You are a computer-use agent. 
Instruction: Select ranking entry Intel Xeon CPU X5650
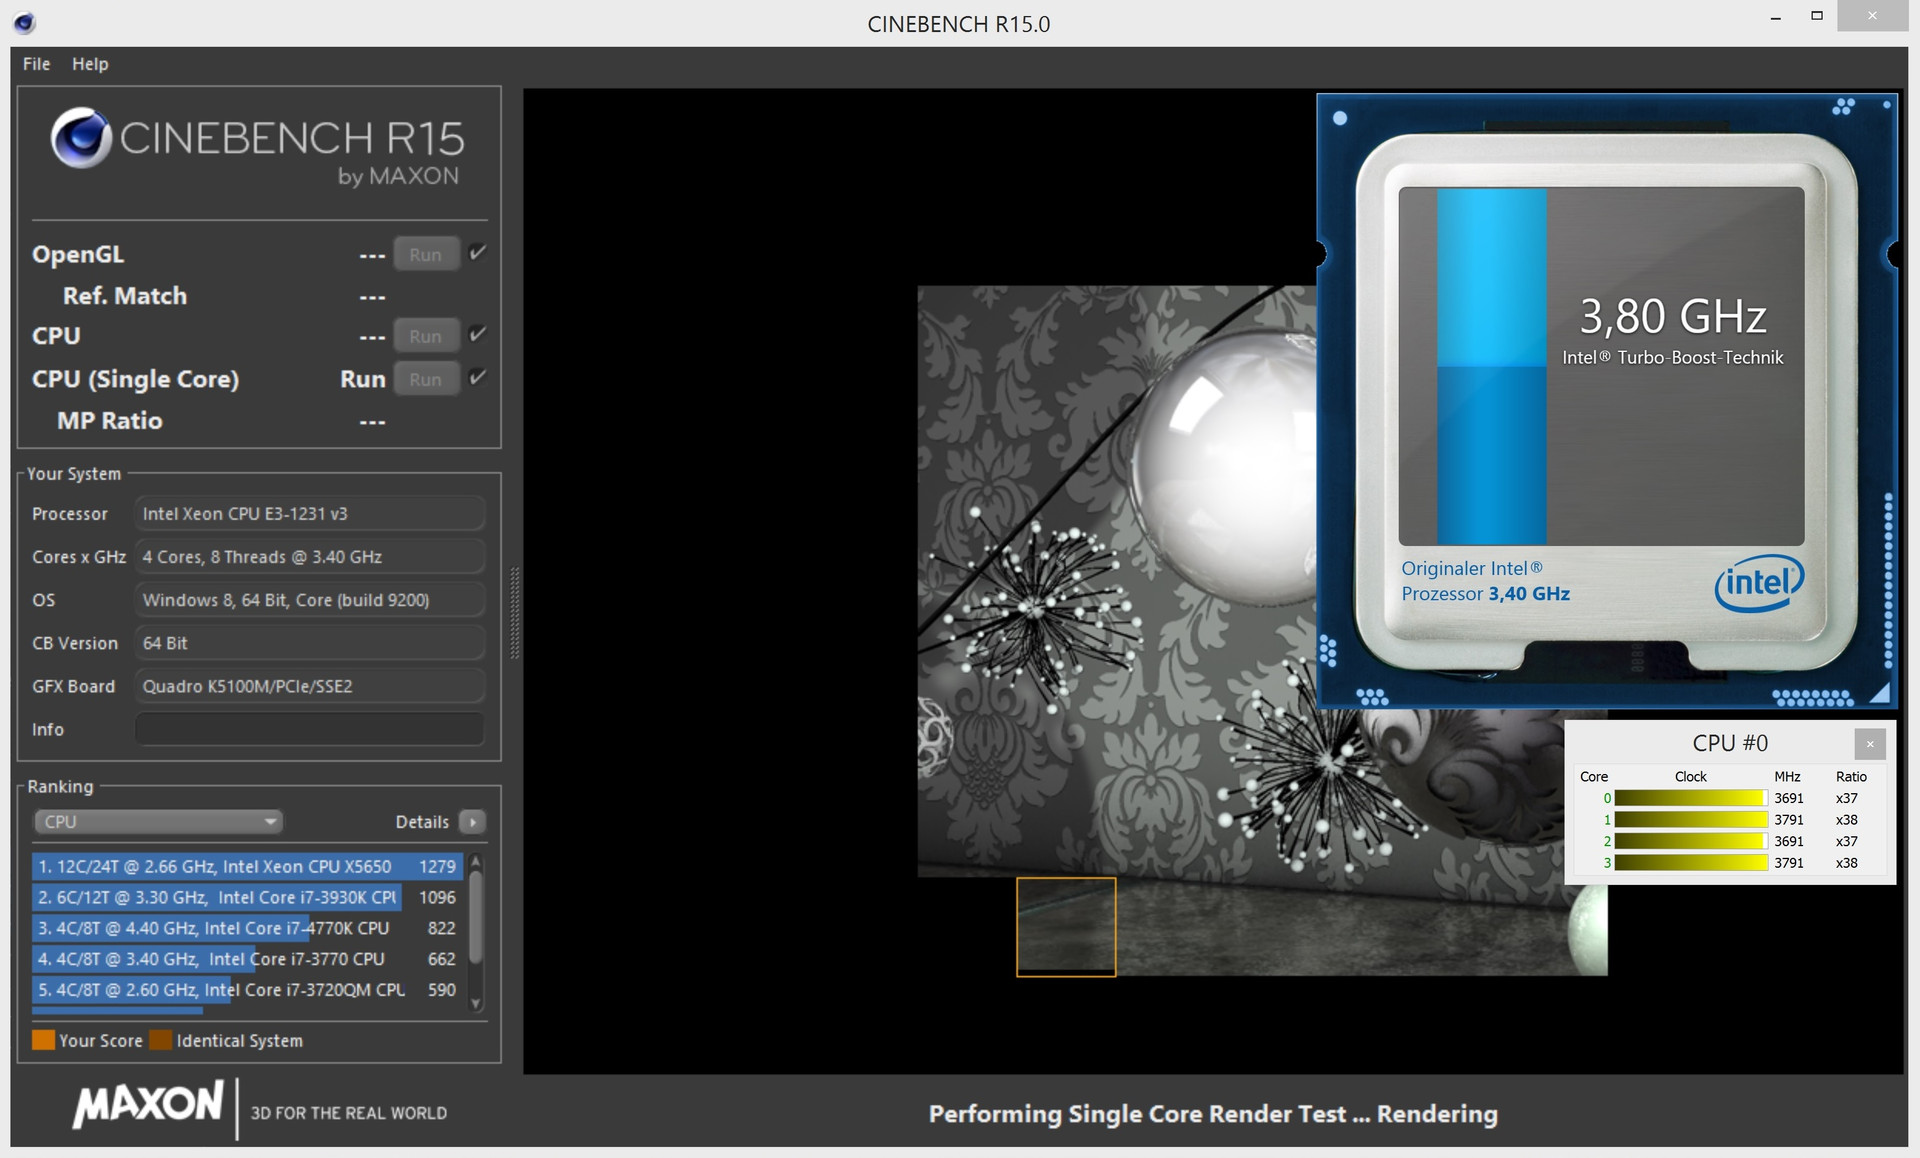(247, 866)
